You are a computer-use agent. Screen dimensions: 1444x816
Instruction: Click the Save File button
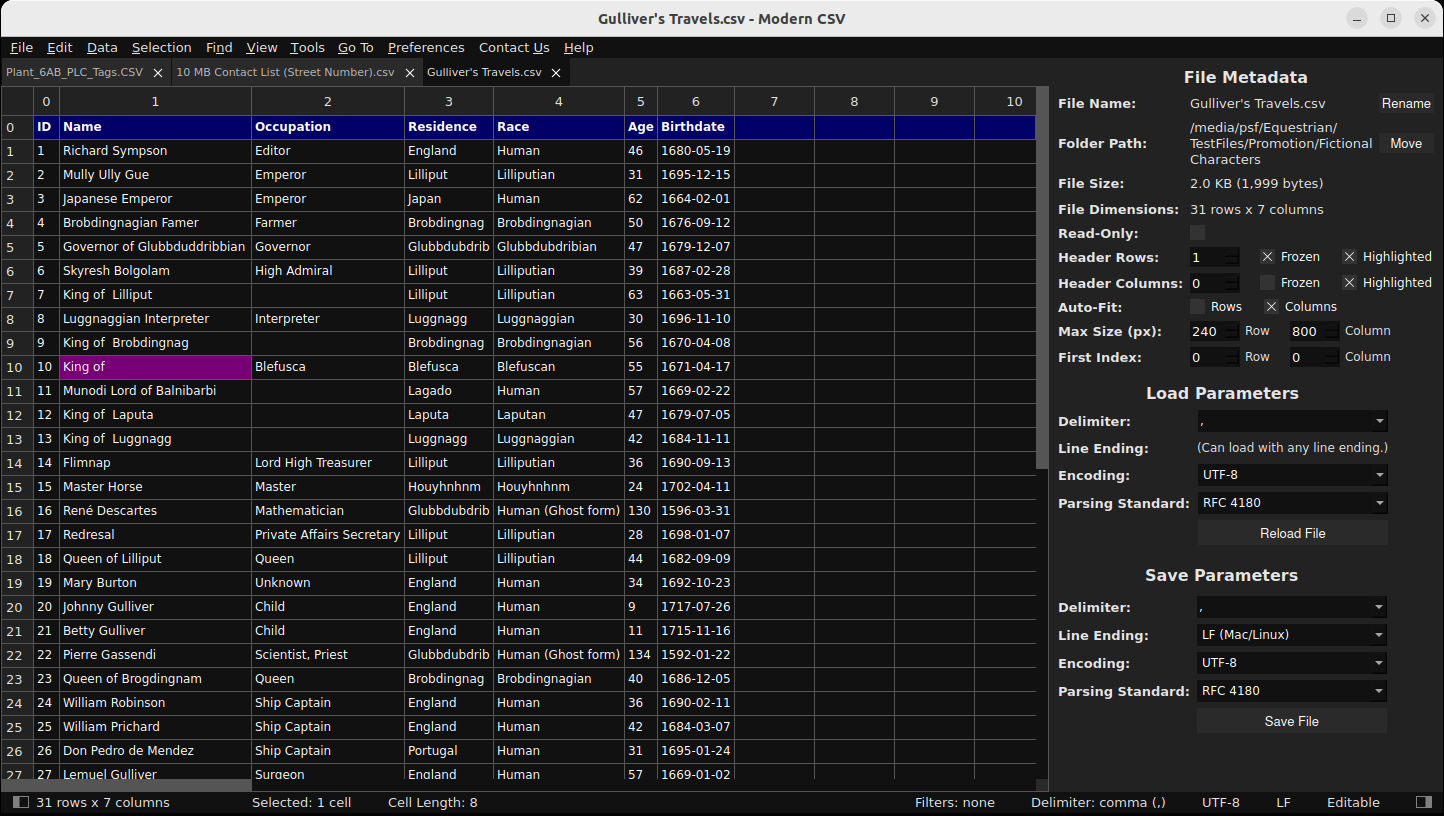(1292, 721)
